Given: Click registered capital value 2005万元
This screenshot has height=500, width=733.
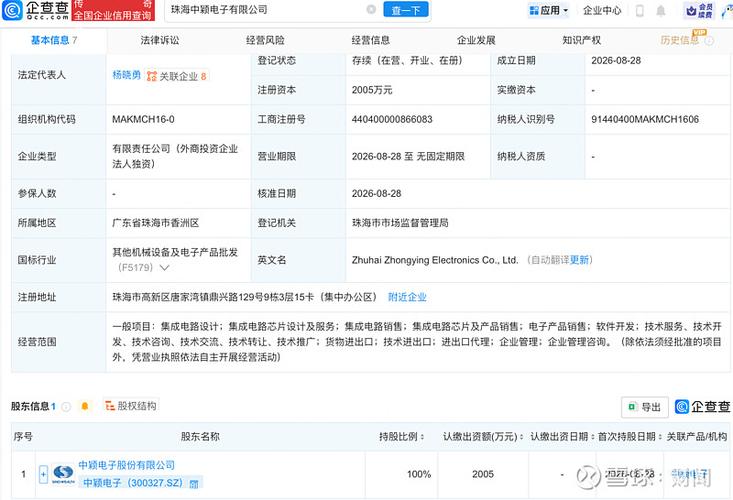Looking at the screenshot, I should [372, 90].
